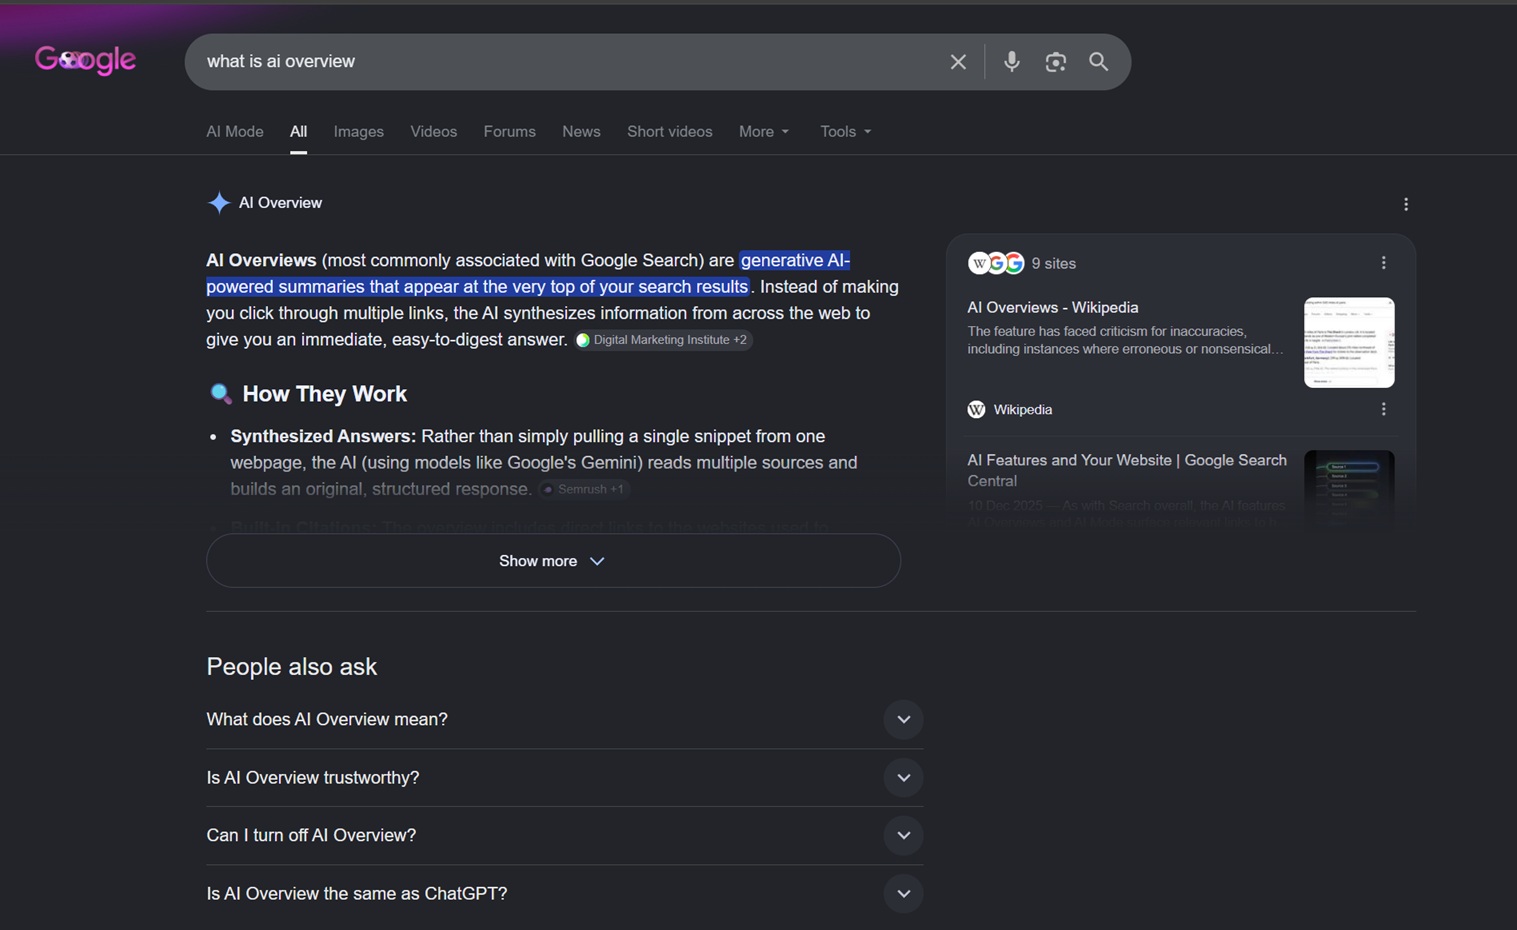1517x930 pixels.
Task: Open AI Overview three-dot options menu
Action: [x=1405, y=204]
